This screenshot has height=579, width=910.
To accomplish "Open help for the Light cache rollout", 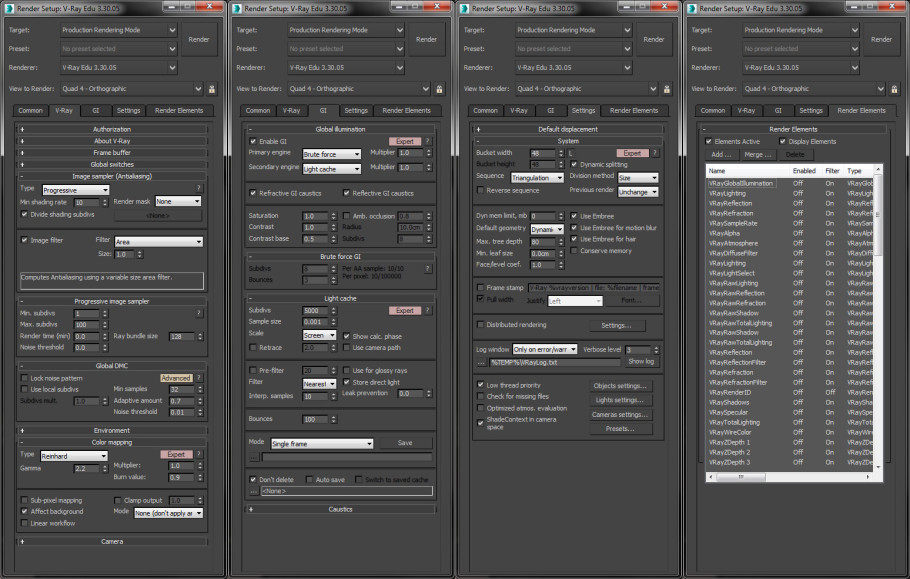I will coord(427,310).
